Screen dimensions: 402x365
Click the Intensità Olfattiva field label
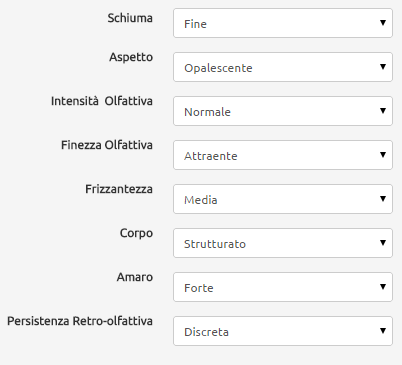pyautogui.click(x=102, y=101)
